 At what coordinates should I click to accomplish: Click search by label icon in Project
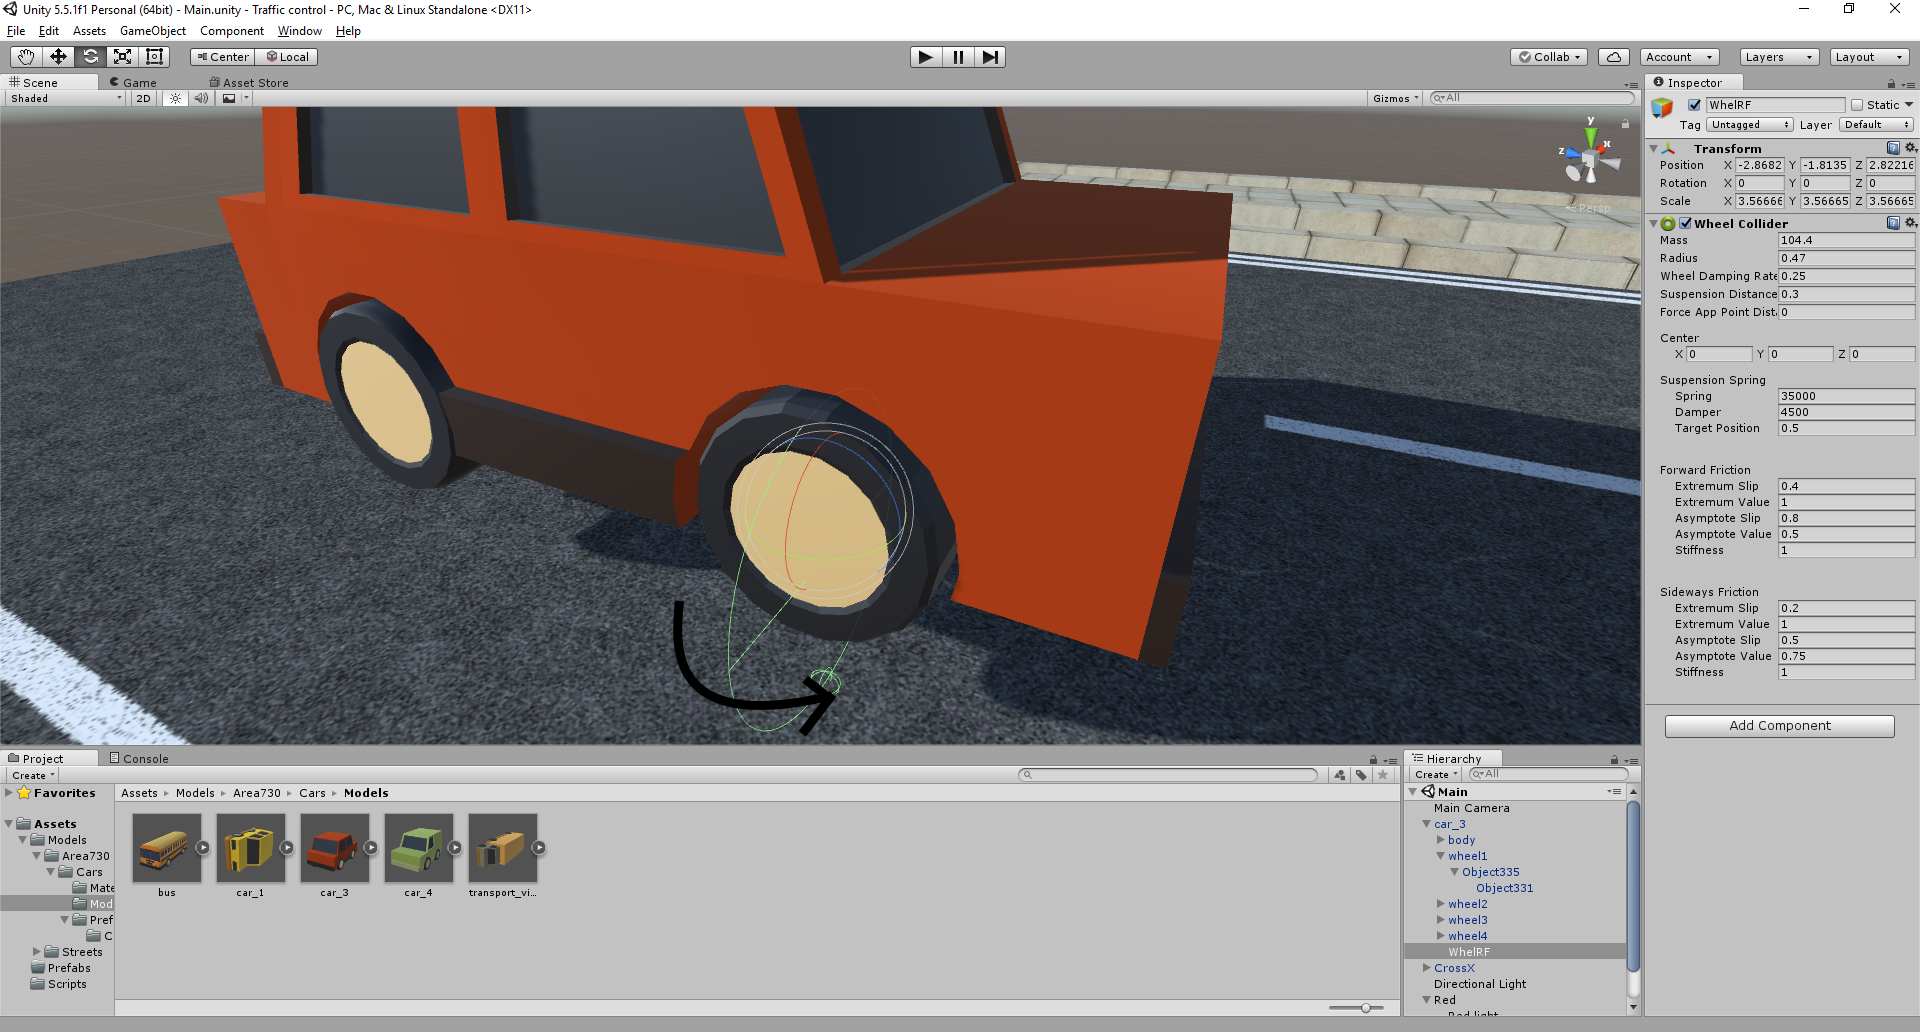[1361, 775]
